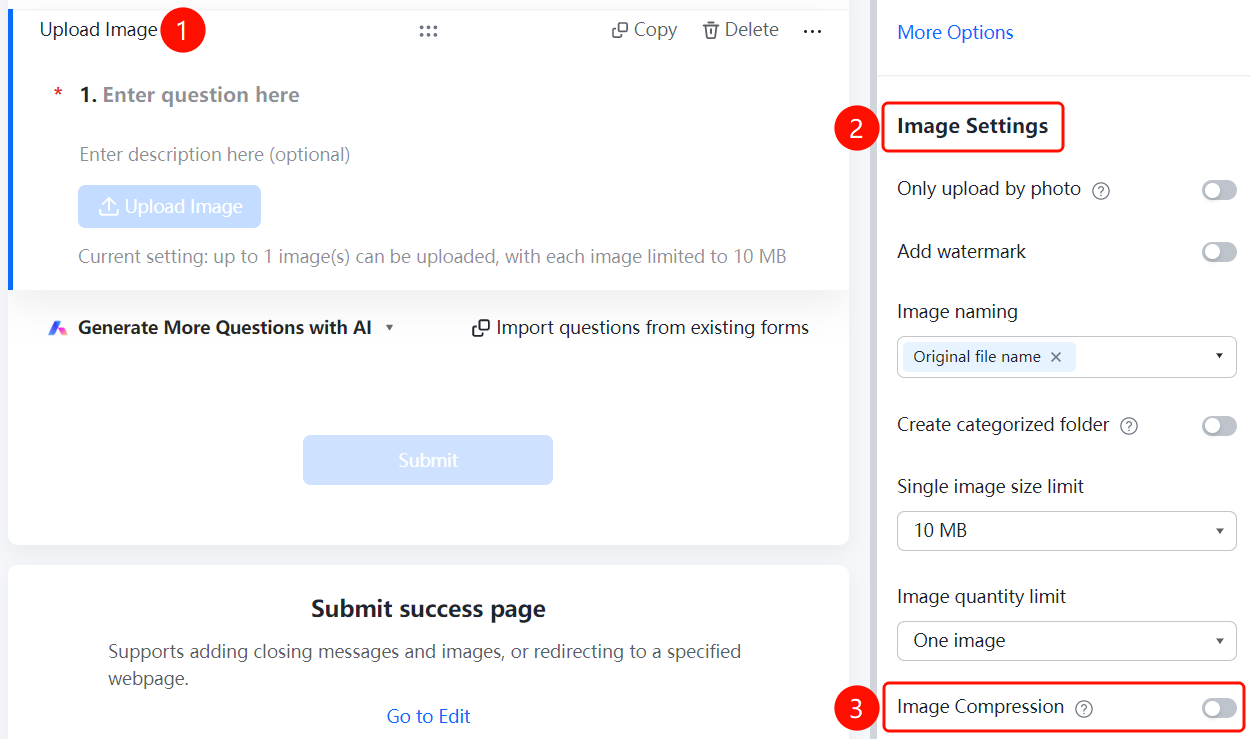Toggle Create categorized folder switch
1251x739 pixels.
1219,426
